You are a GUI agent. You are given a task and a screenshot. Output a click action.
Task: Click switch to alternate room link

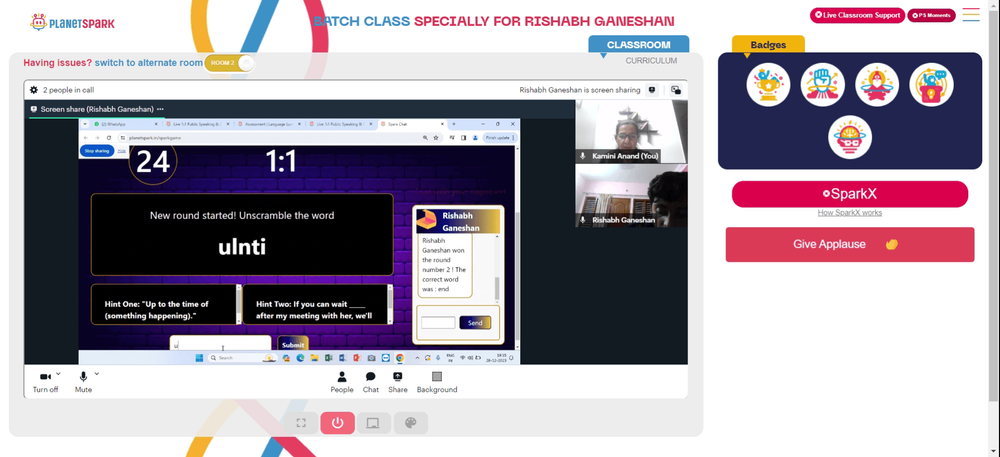tap(149, 62)
